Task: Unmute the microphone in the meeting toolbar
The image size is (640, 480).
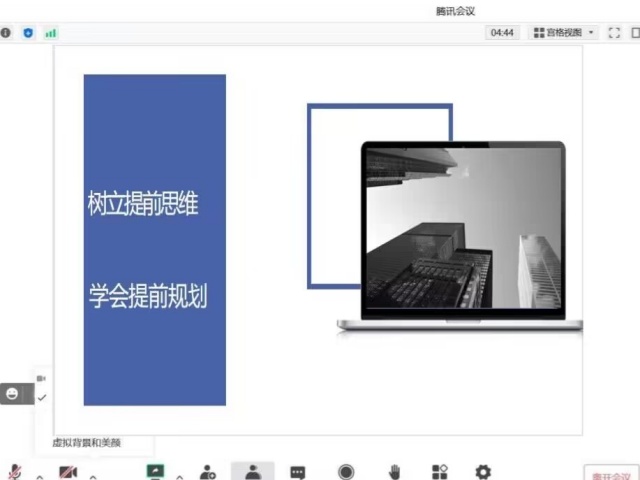Action: pos(14,472)
